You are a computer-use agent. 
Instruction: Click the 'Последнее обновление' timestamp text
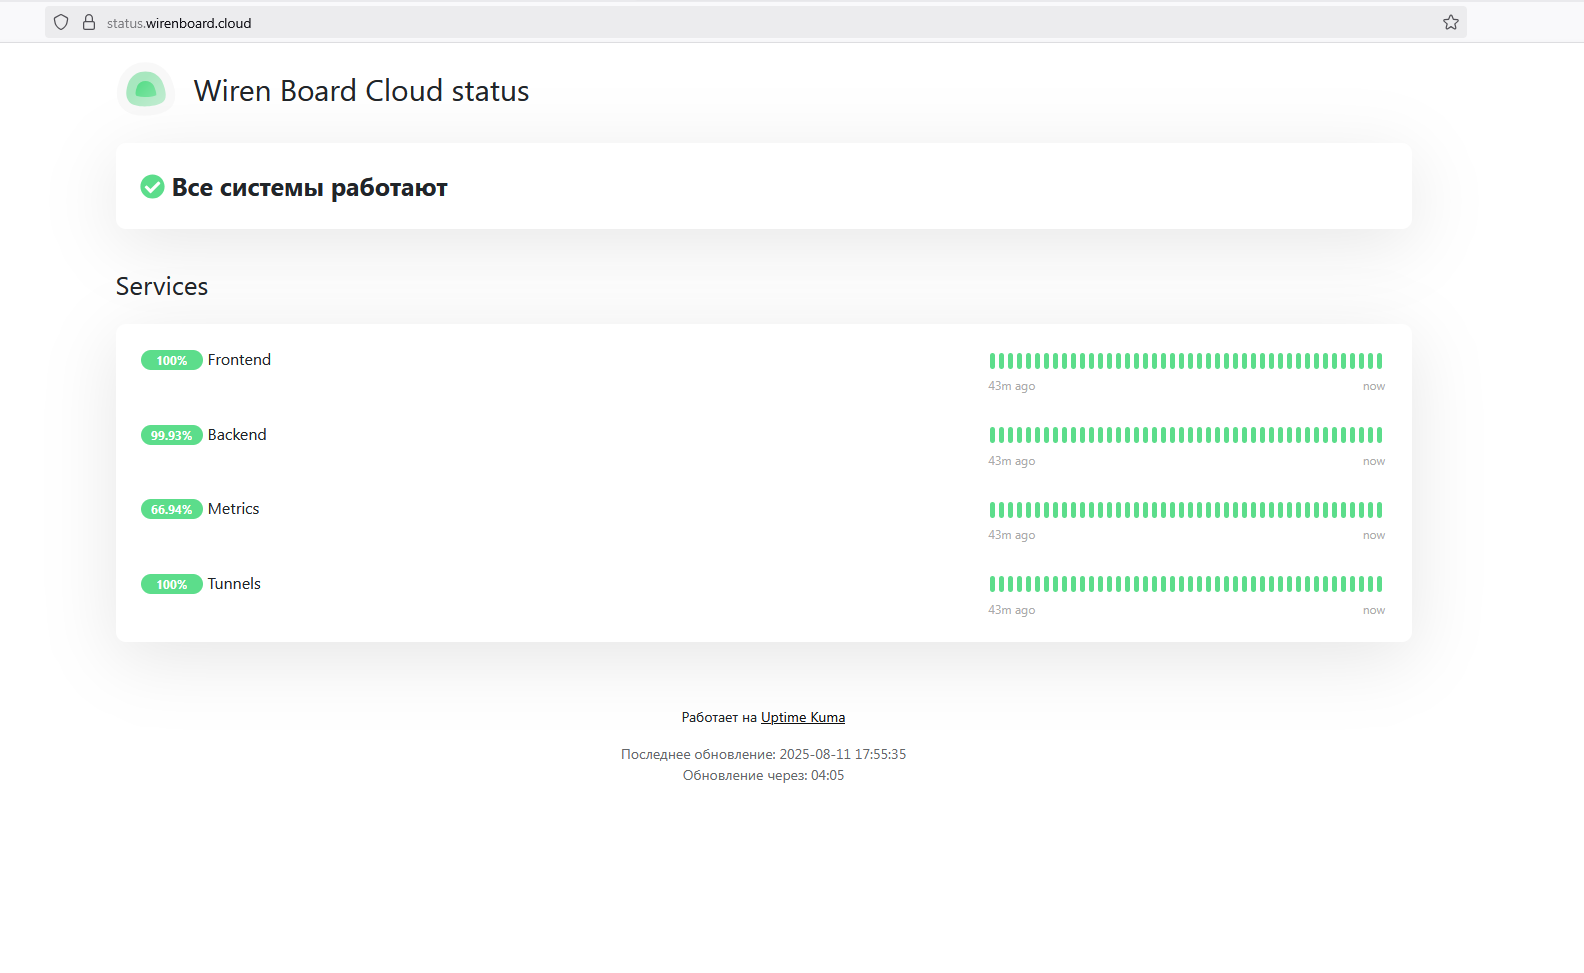(763, 754)
